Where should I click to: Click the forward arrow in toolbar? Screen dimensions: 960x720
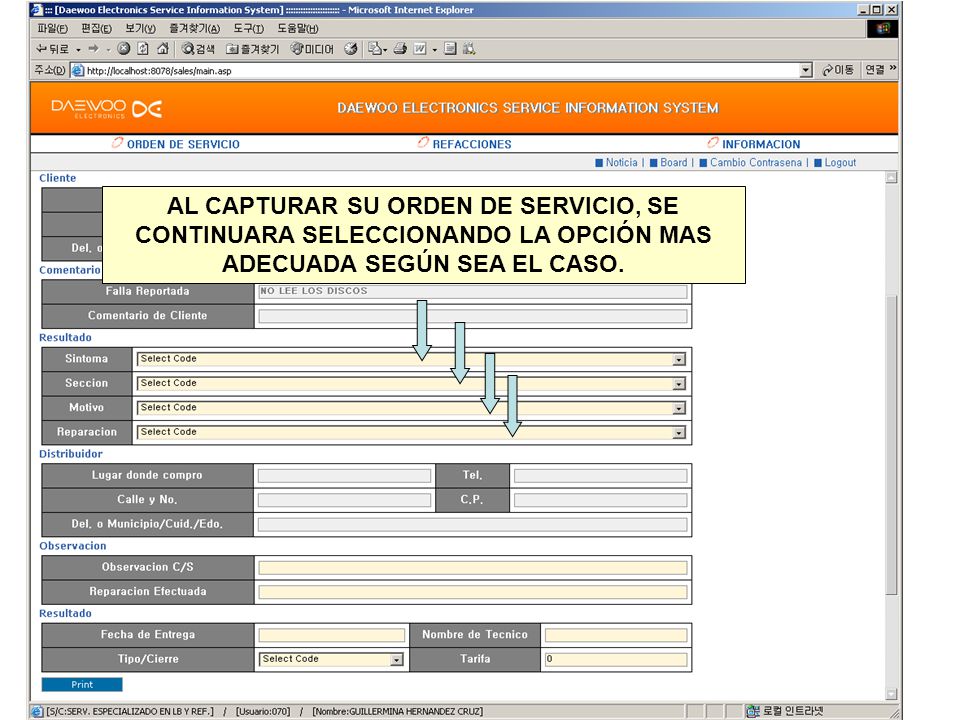pyautogui.click(x=93, y=49)
